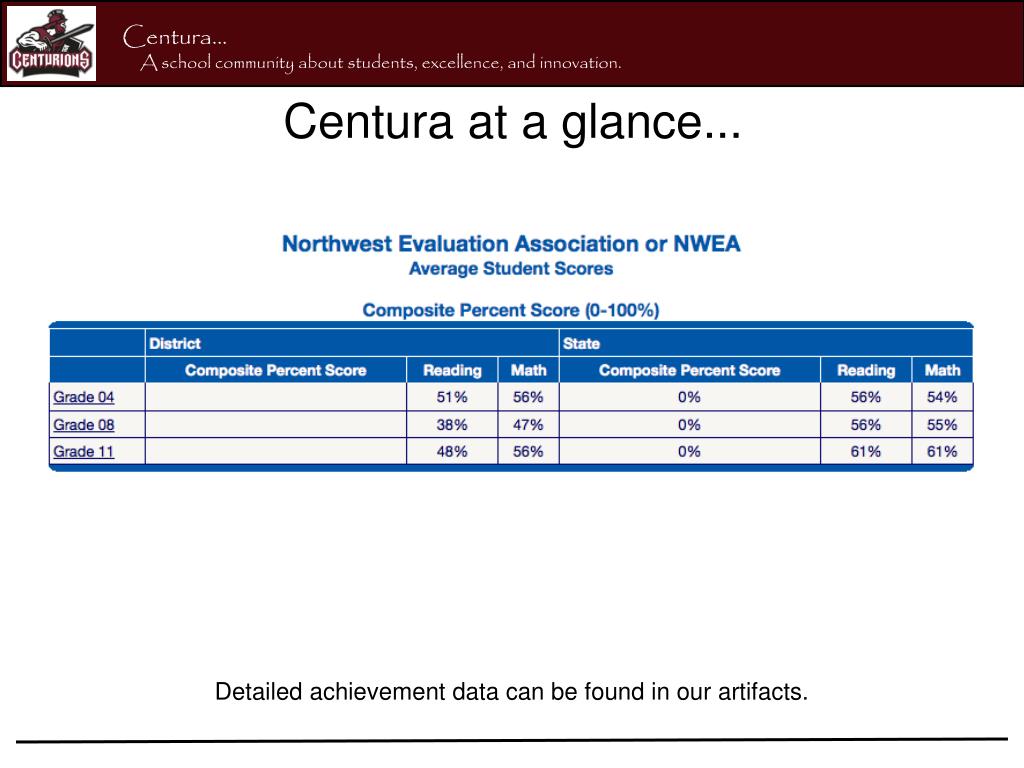Select Grade 11 State composite value 0%
Viewport: 1024px width, 768px height.
pos(689,451)
